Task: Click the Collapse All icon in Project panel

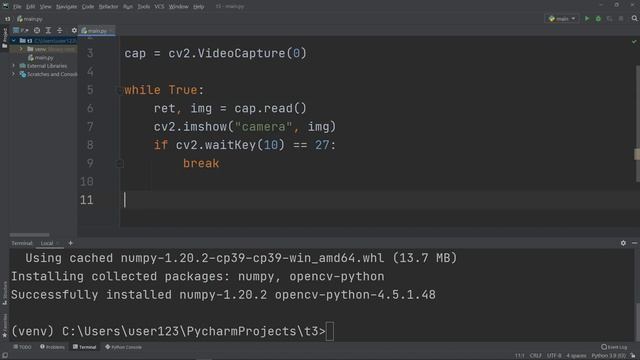Action: pos(60,30)
